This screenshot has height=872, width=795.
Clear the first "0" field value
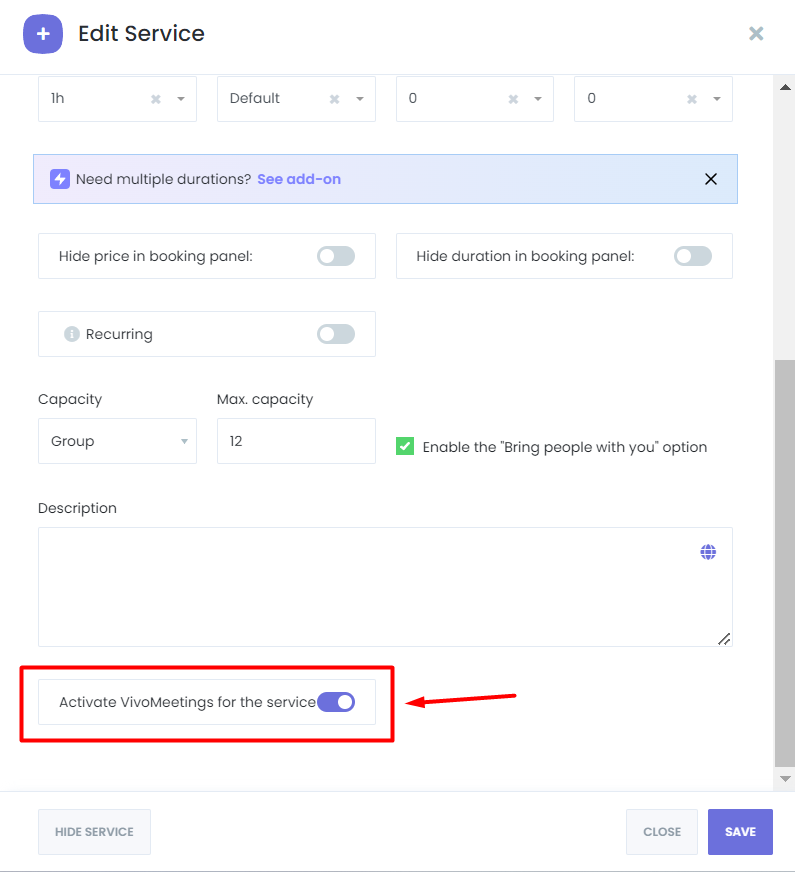pos(512,99)
